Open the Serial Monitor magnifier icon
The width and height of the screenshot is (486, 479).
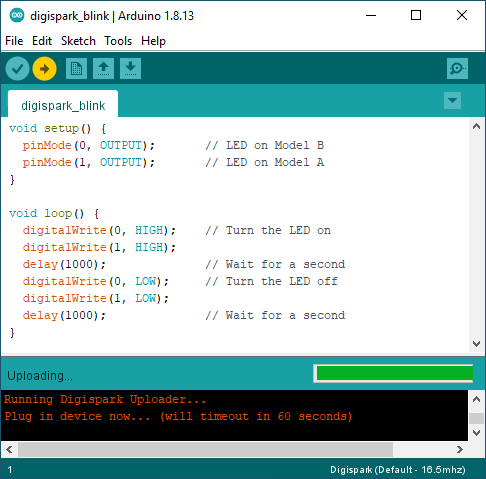coord(457,69)
